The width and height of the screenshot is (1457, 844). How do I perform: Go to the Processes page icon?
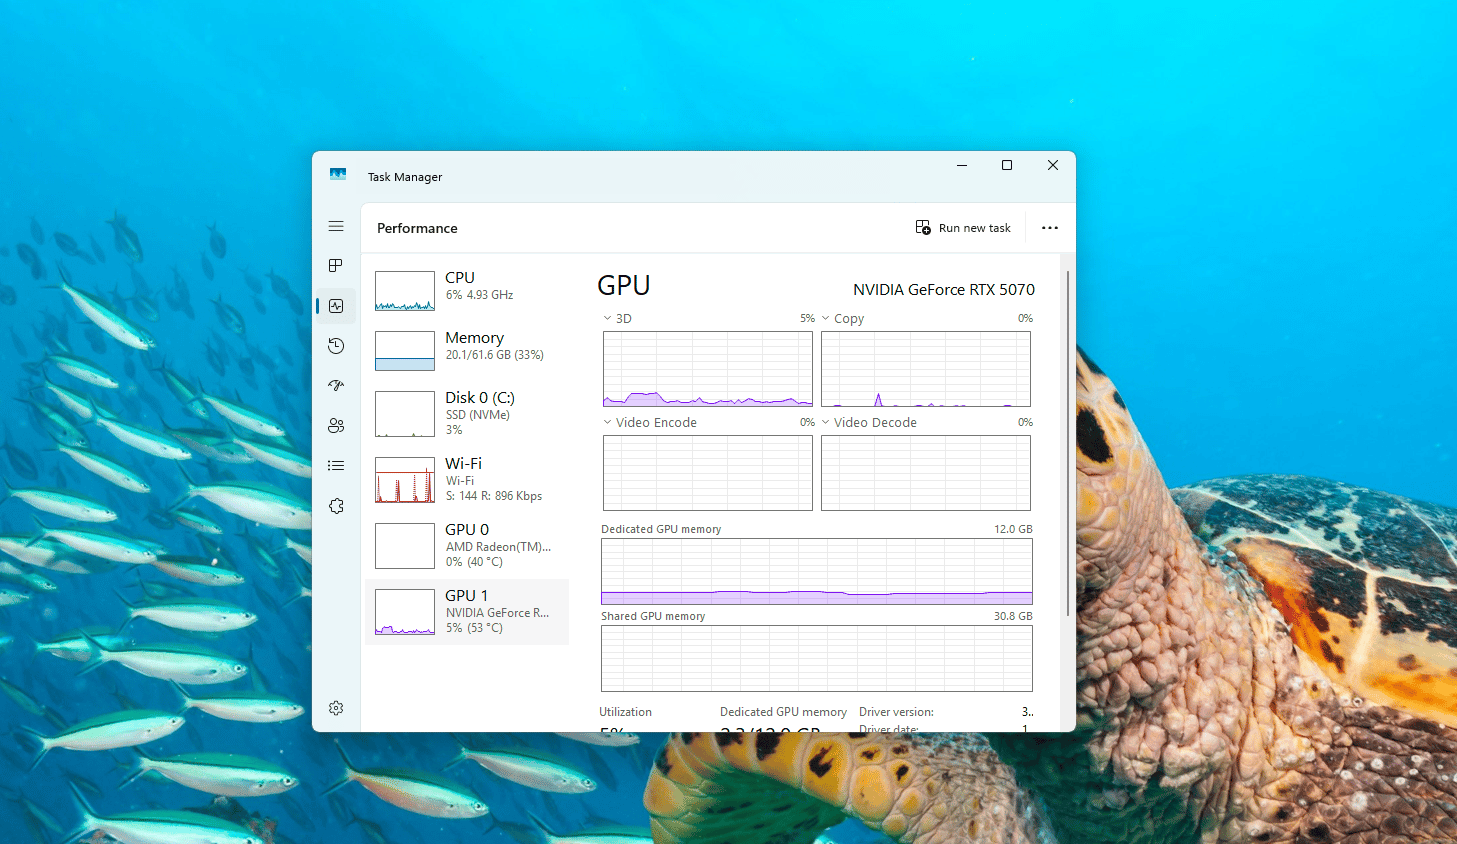pyautogui.click(x=336, y=265)
